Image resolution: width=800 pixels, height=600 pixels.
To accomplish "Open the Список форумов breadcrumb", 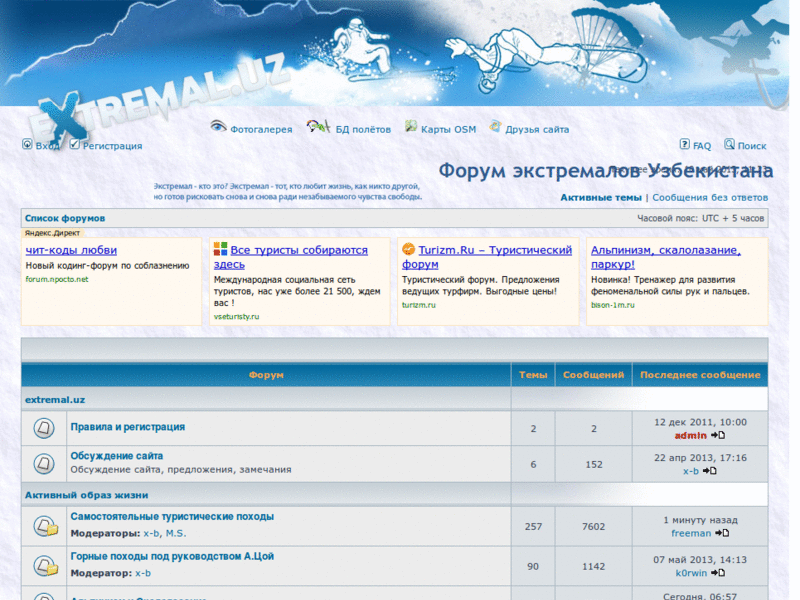I will coord(65,218).
